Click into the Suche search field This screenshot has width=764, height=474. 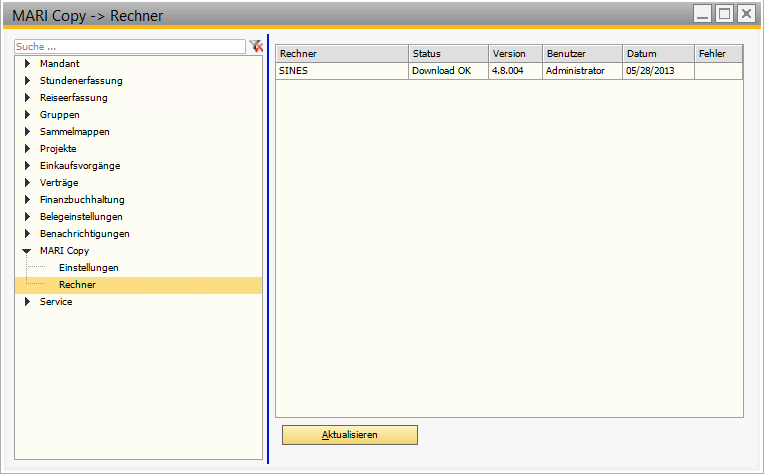click(x=130, y=46)
